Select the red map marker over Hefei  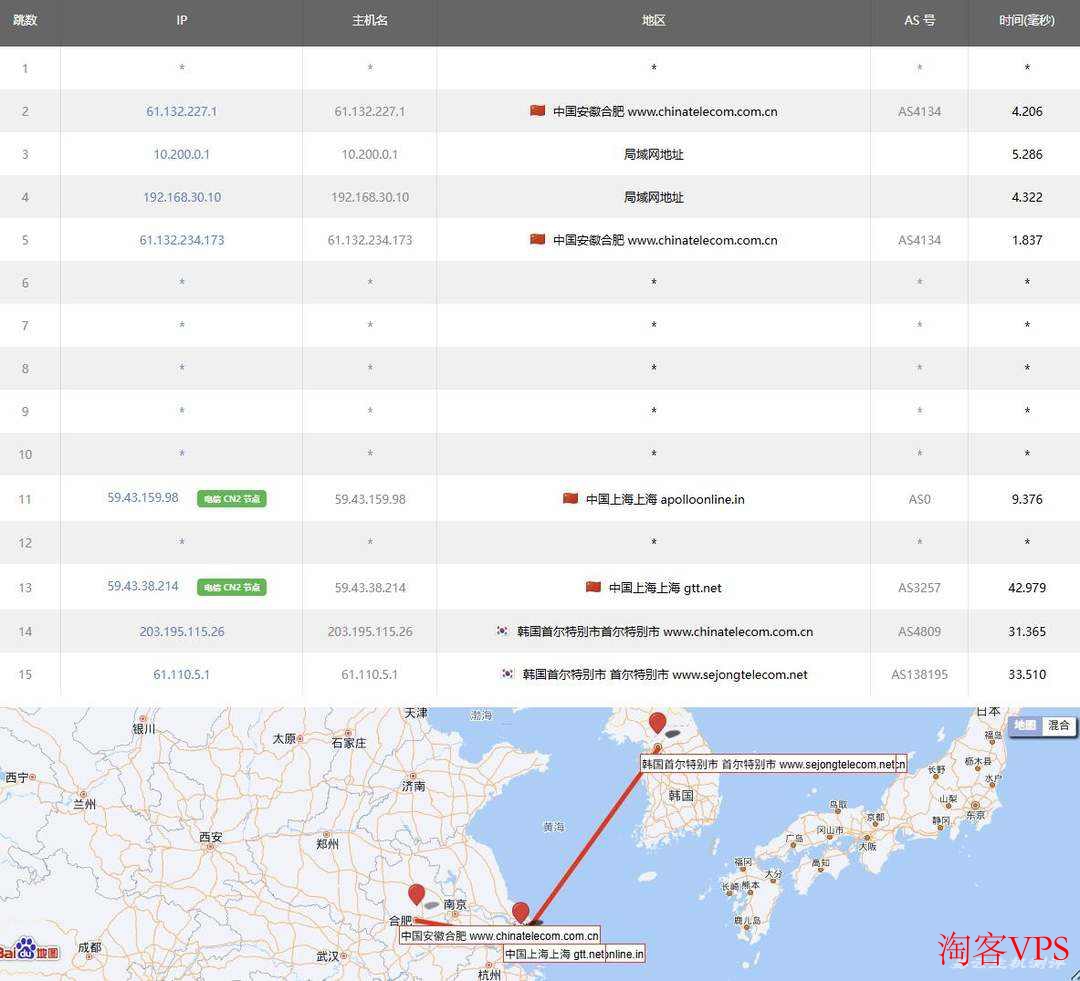coord(416,895)
